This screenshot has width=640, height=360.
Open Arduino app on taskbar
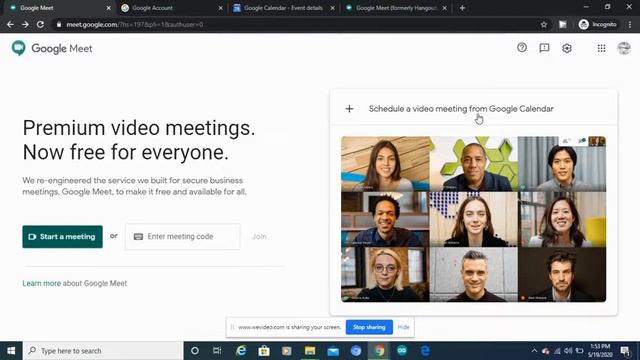(x=402, y=351)
